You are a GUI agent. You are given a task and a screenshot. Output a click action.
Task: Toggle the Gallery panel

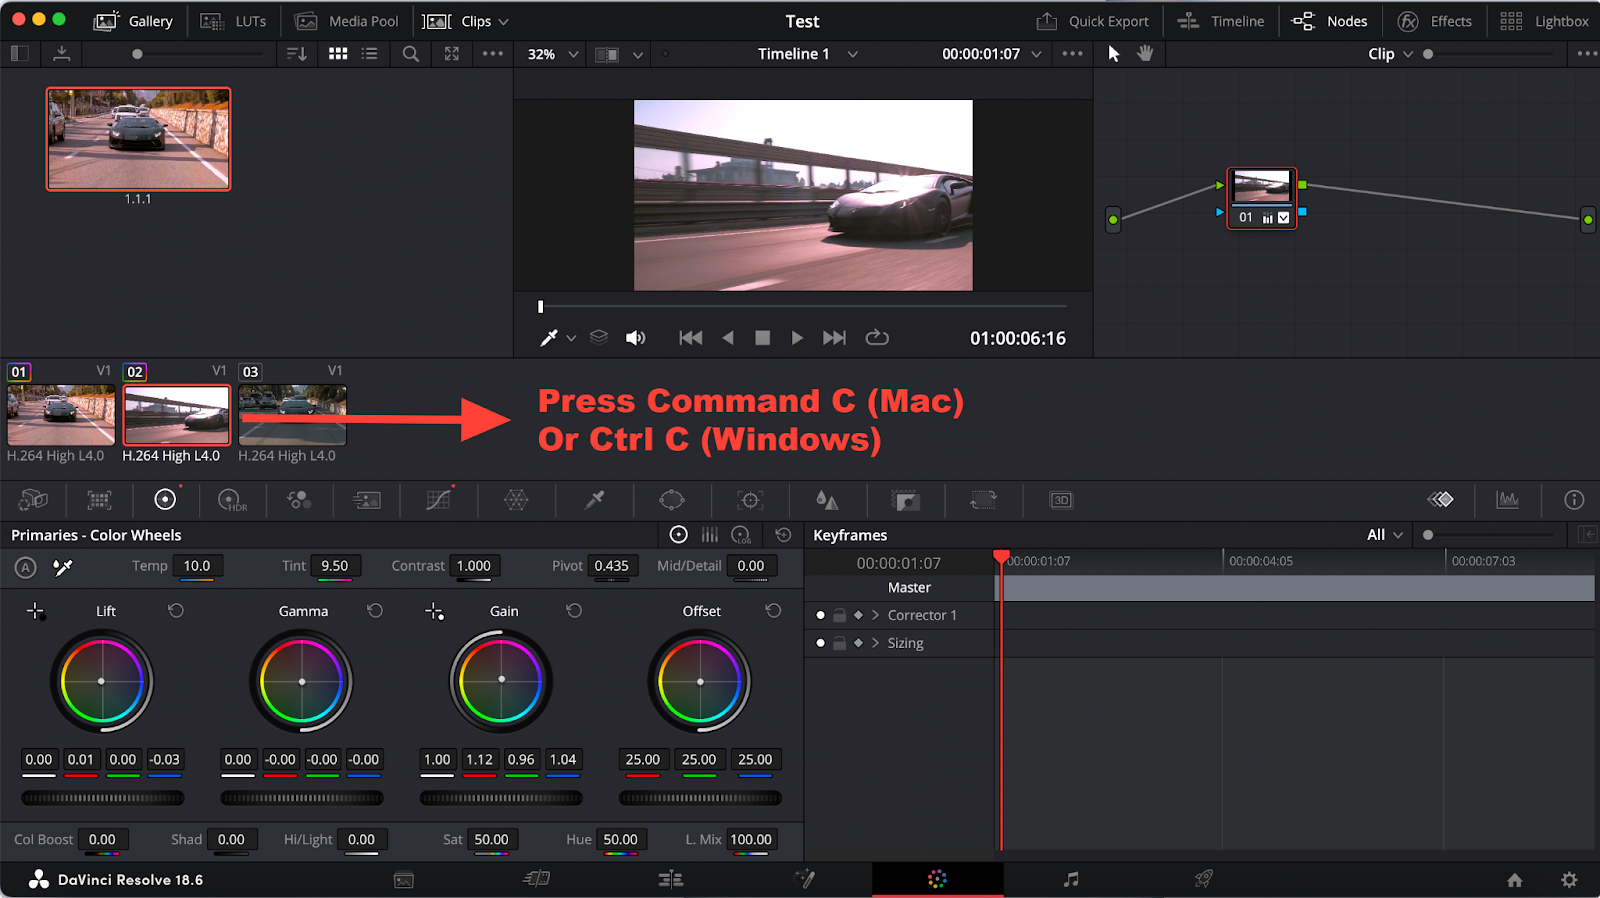pos(133,21)
